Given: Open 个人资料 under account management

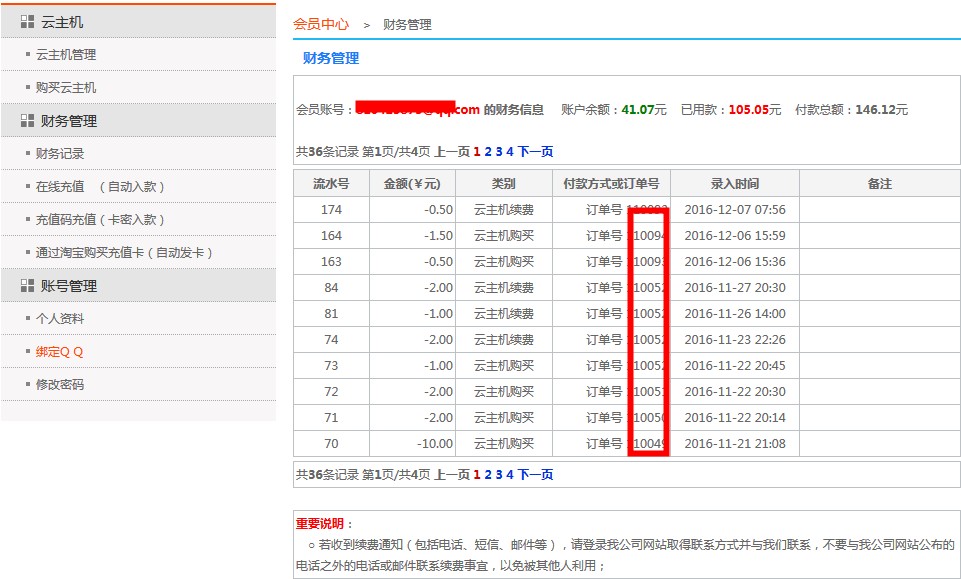Looking at the screenshot, I should point(60,319).
